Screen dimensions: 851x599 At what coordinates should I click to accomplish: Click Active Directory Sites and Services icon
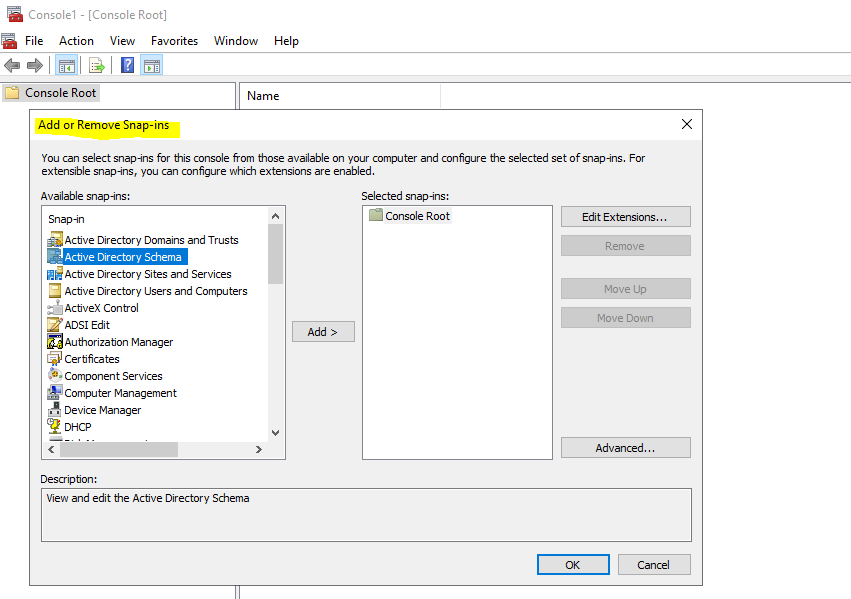click(55, 273)
